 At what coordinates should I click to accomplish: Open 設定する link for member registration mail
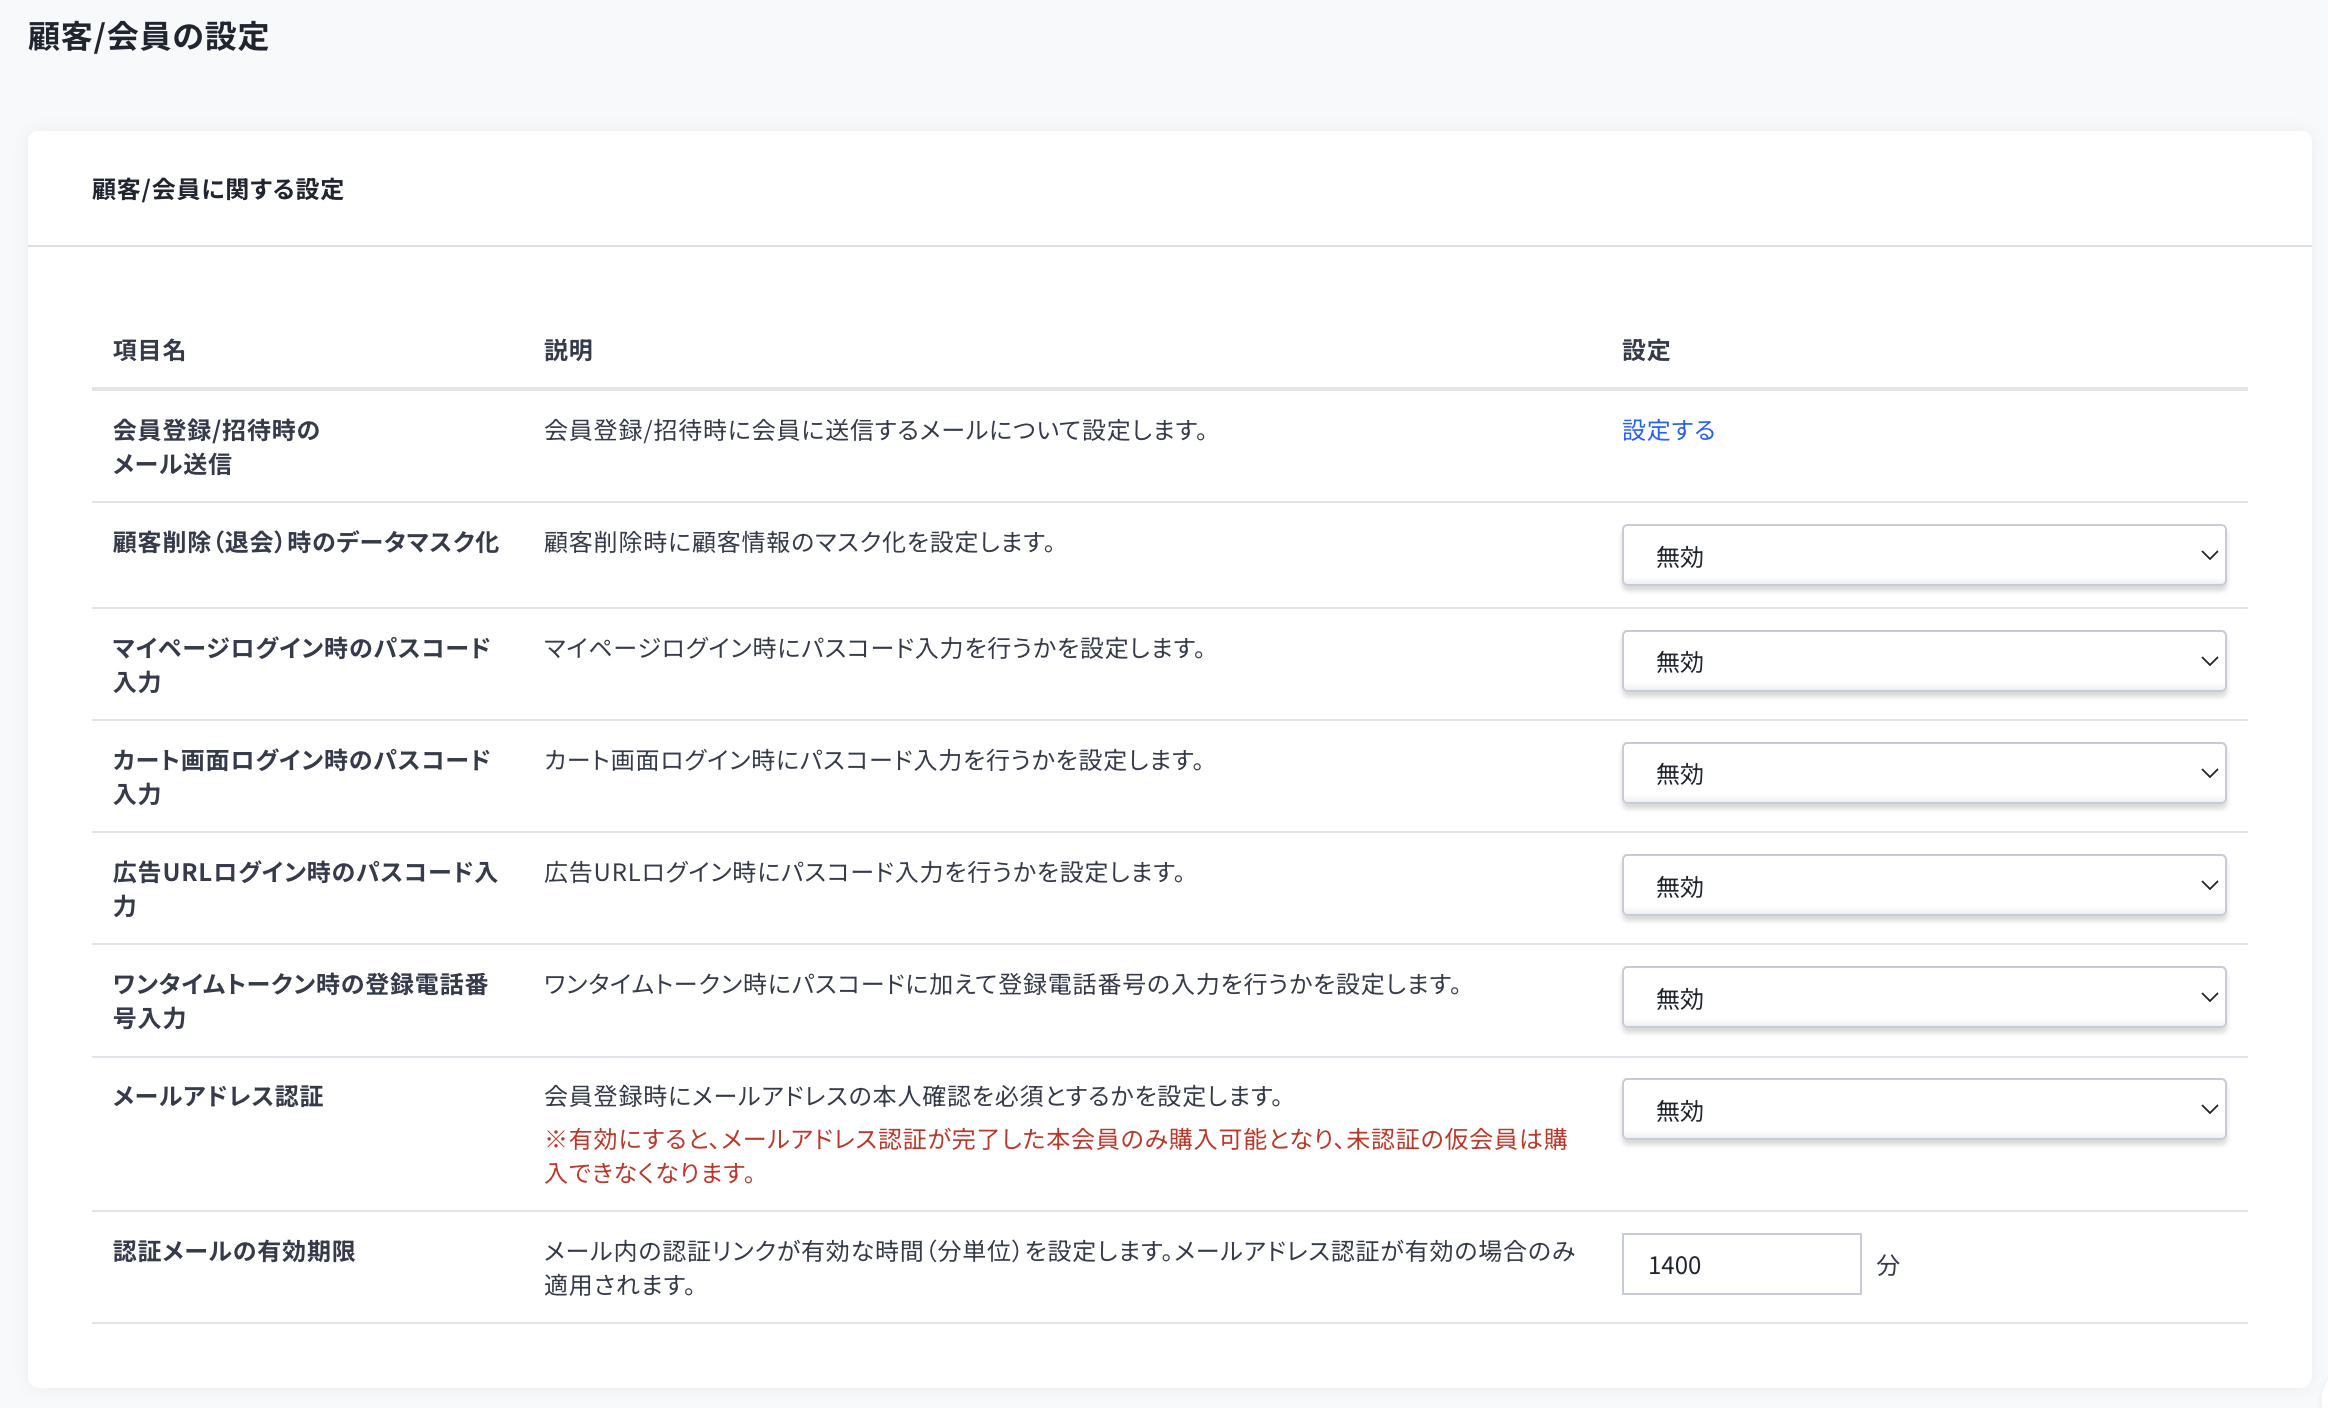[x=1668, y=430]
